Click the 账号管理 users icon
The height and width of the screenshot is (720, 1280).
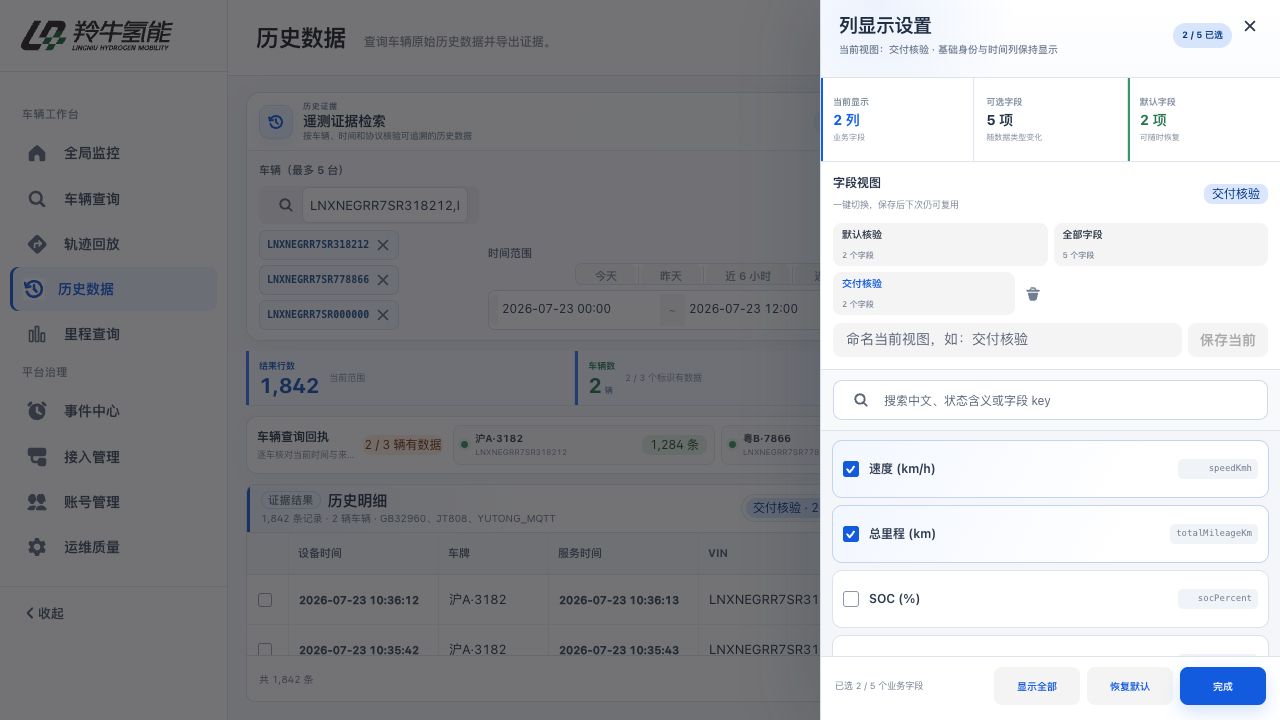(x=37, y=502)
